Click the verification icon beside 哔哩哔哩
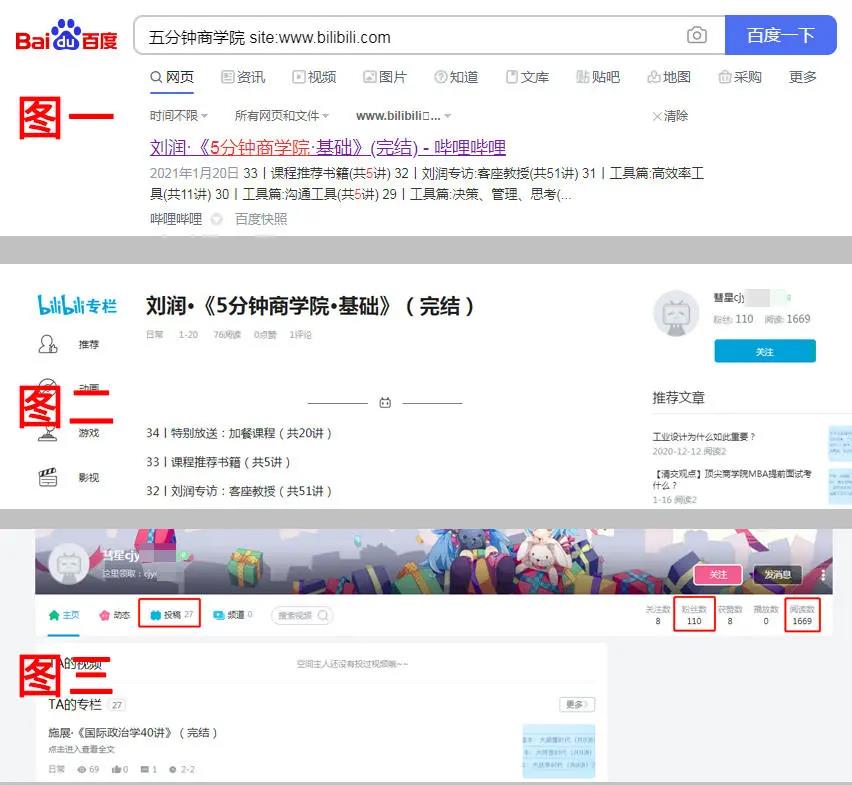The image size is (852, 785). pyautogui.click(x=216, y=219)
